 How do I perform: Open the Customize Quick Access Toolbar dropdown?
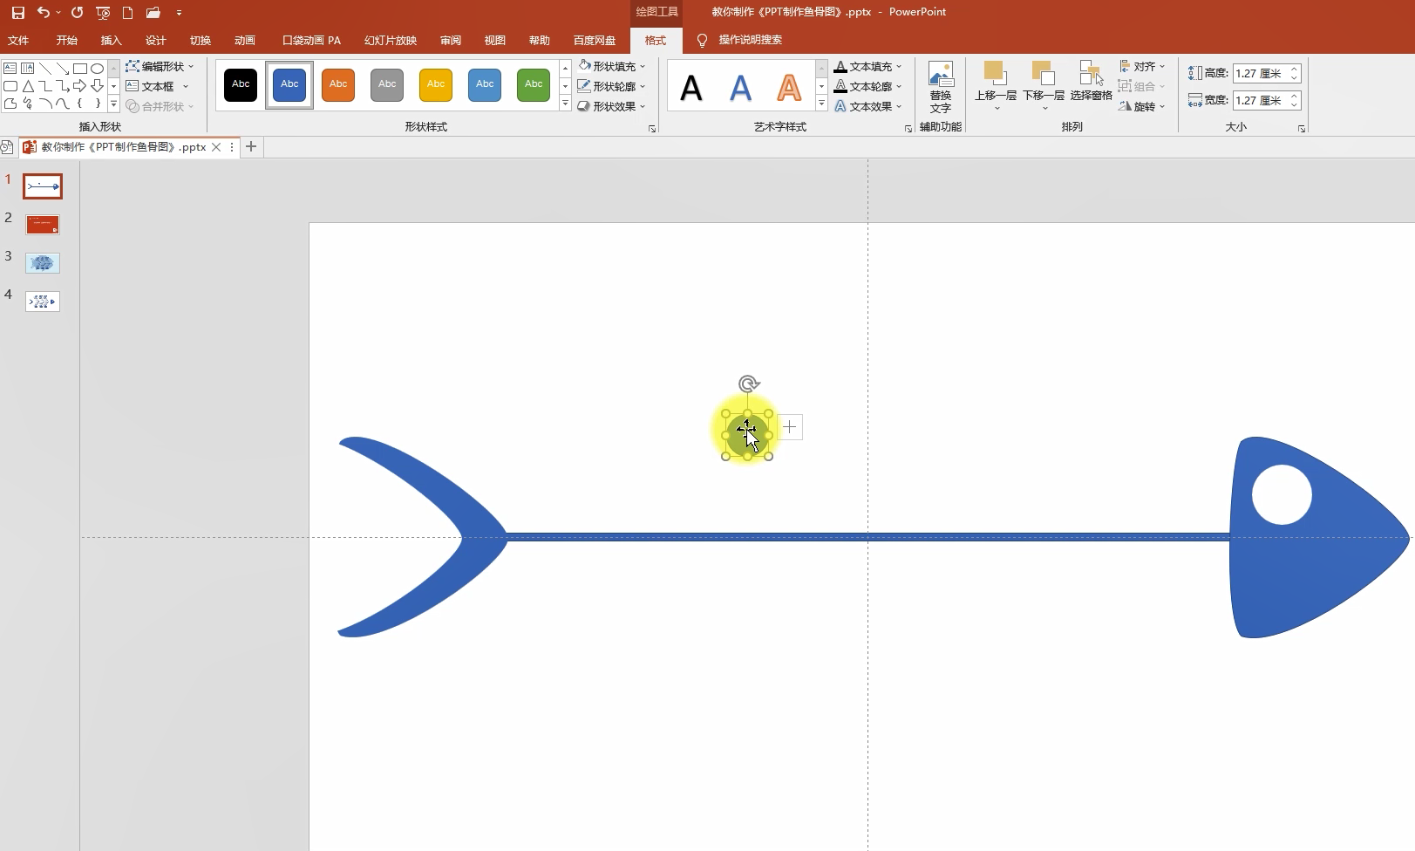tap(179, 13)
